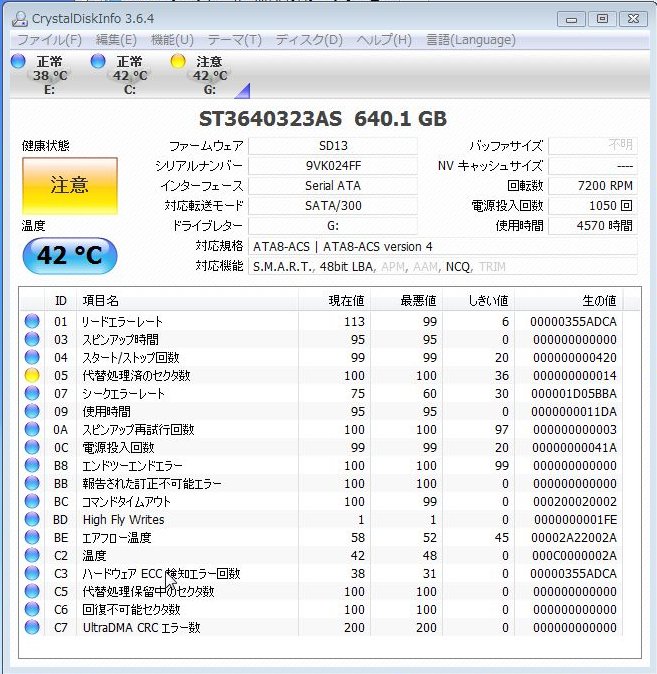Click status orb for 0A スピンアップ再試行回数
657x674 pixels.
pos(32,429)
